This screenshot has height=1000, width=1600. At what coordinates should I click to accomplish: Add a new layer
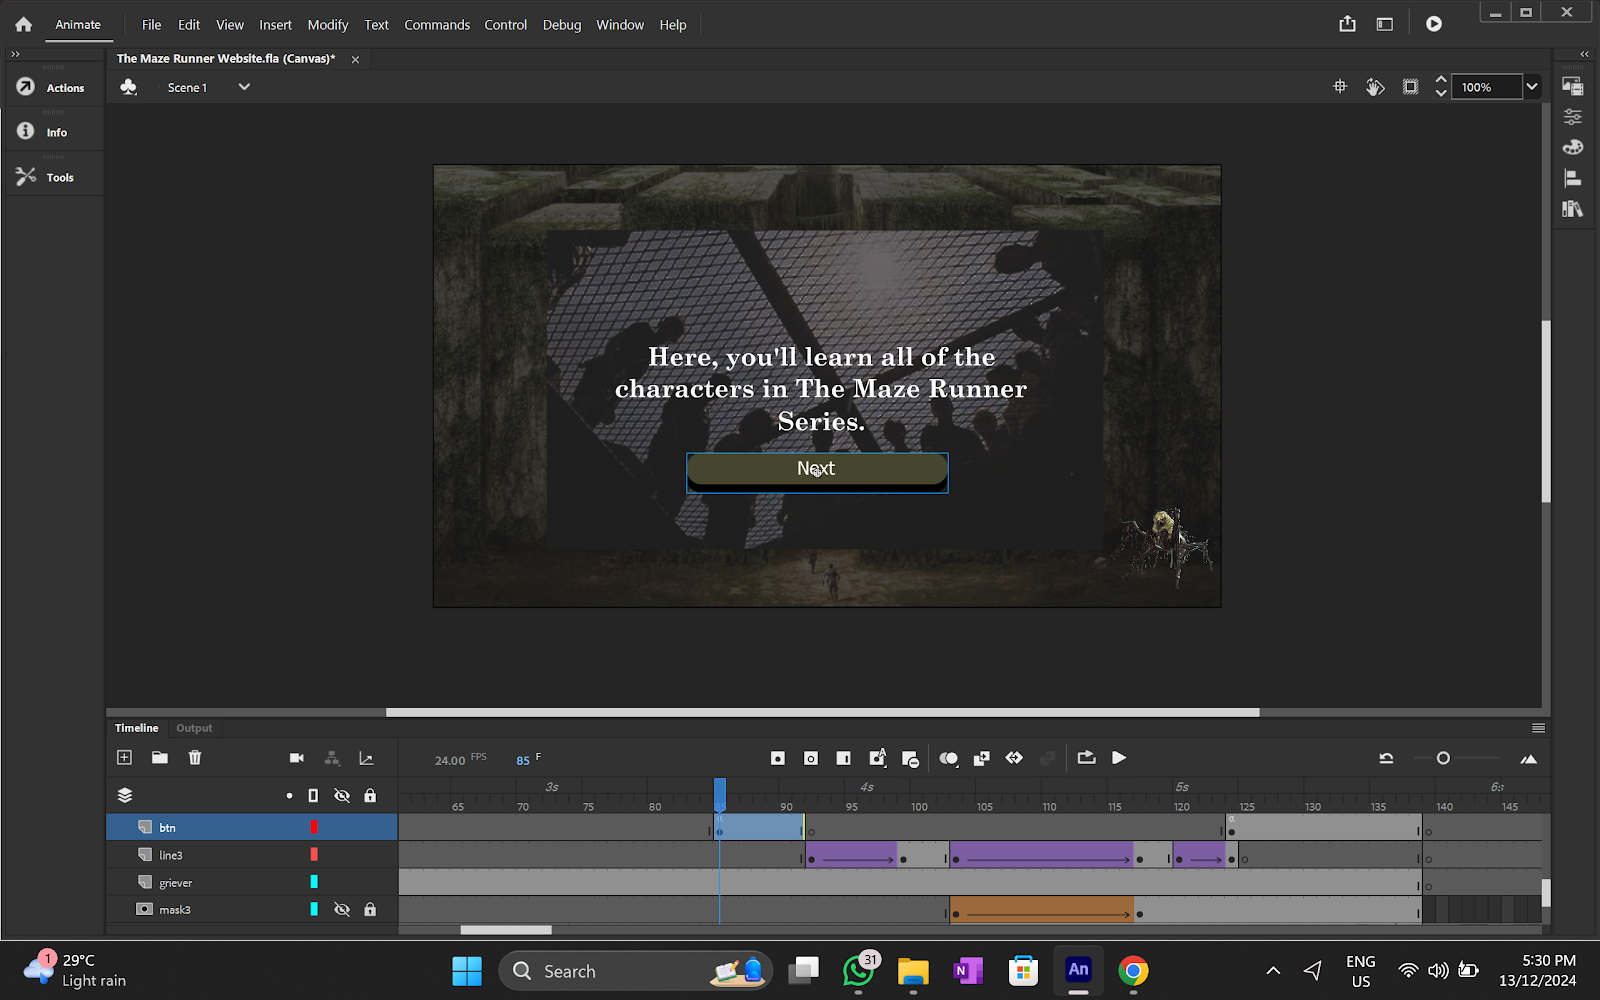tap(124, 757)
